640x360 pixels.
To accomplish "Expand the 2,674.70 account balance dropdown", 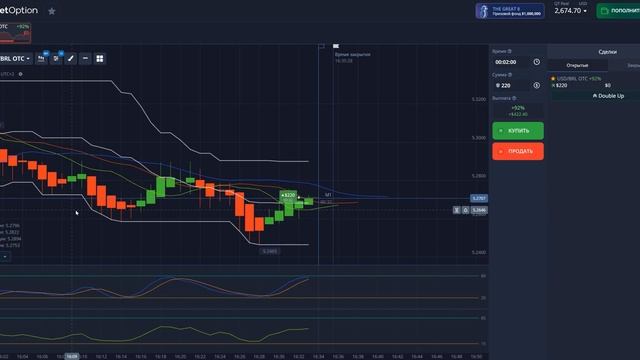I will pyautogui.click(x=571, y=11).
